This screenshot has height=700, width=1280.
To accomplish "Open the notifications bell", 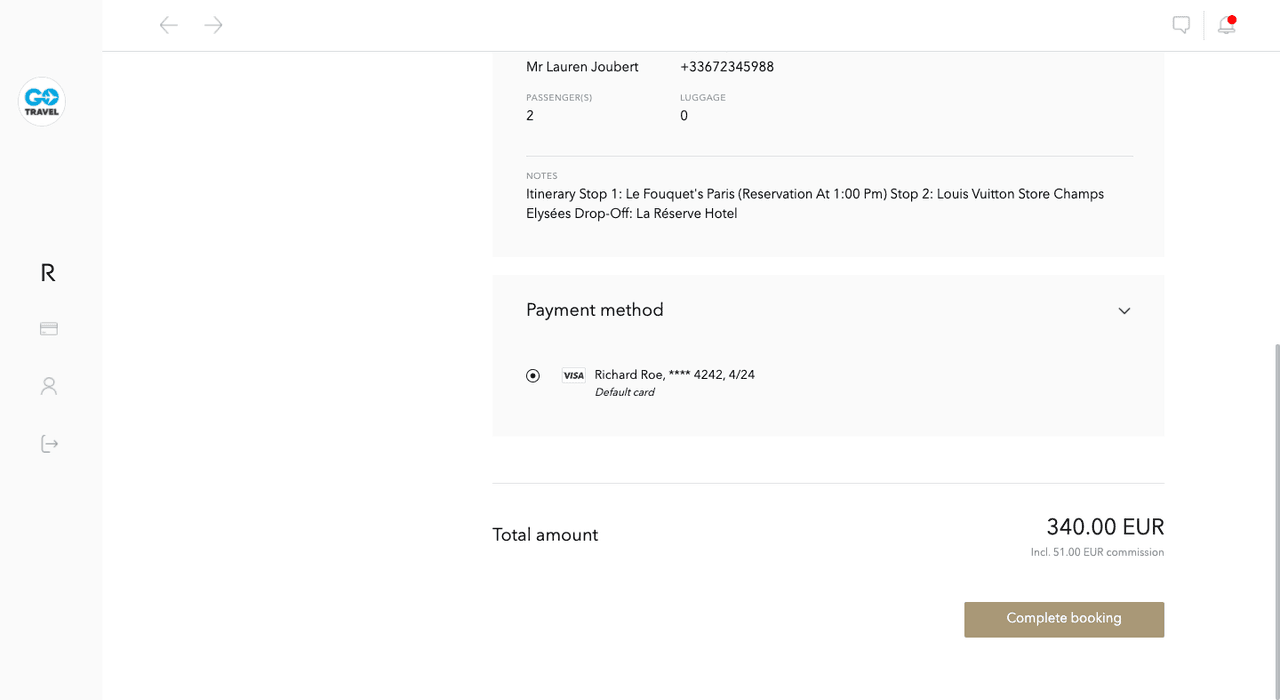I will click(x=1226, y=25).
